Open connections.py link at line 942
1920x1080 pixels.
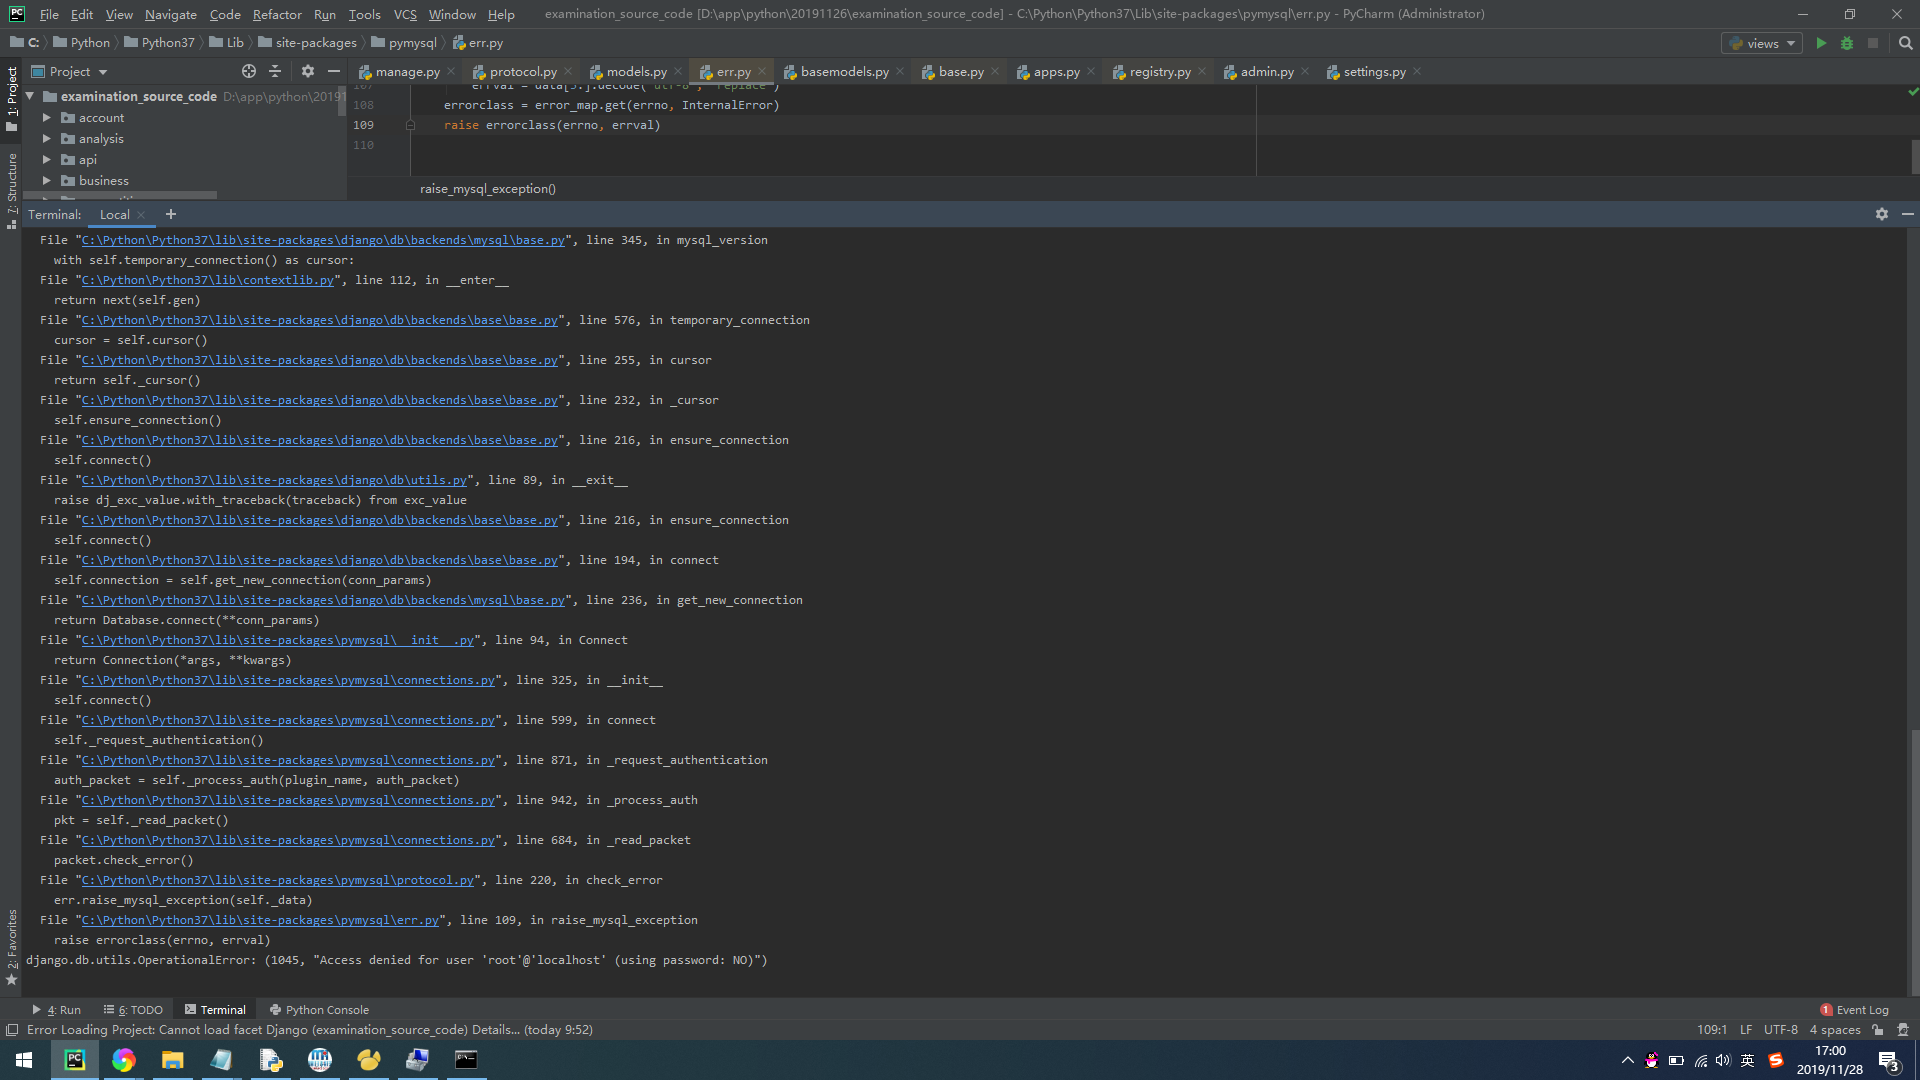[x=288, y=800]
